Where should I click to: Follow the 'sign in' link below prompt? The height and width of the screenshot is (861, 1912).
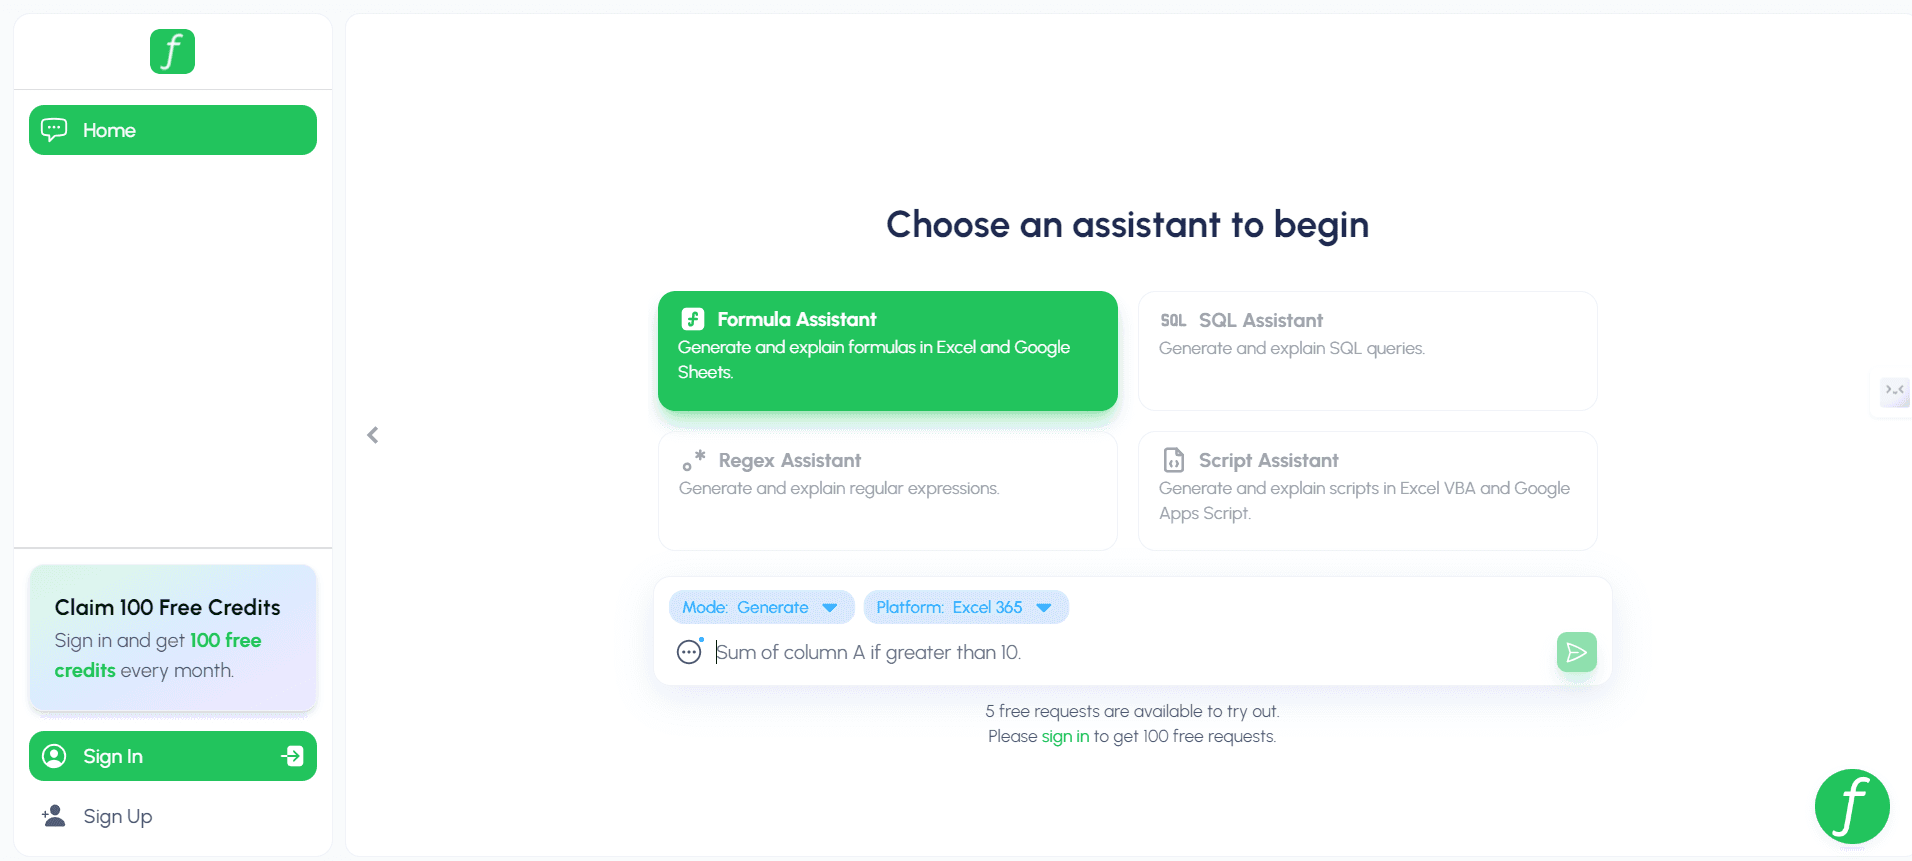tap(1065, 736)
